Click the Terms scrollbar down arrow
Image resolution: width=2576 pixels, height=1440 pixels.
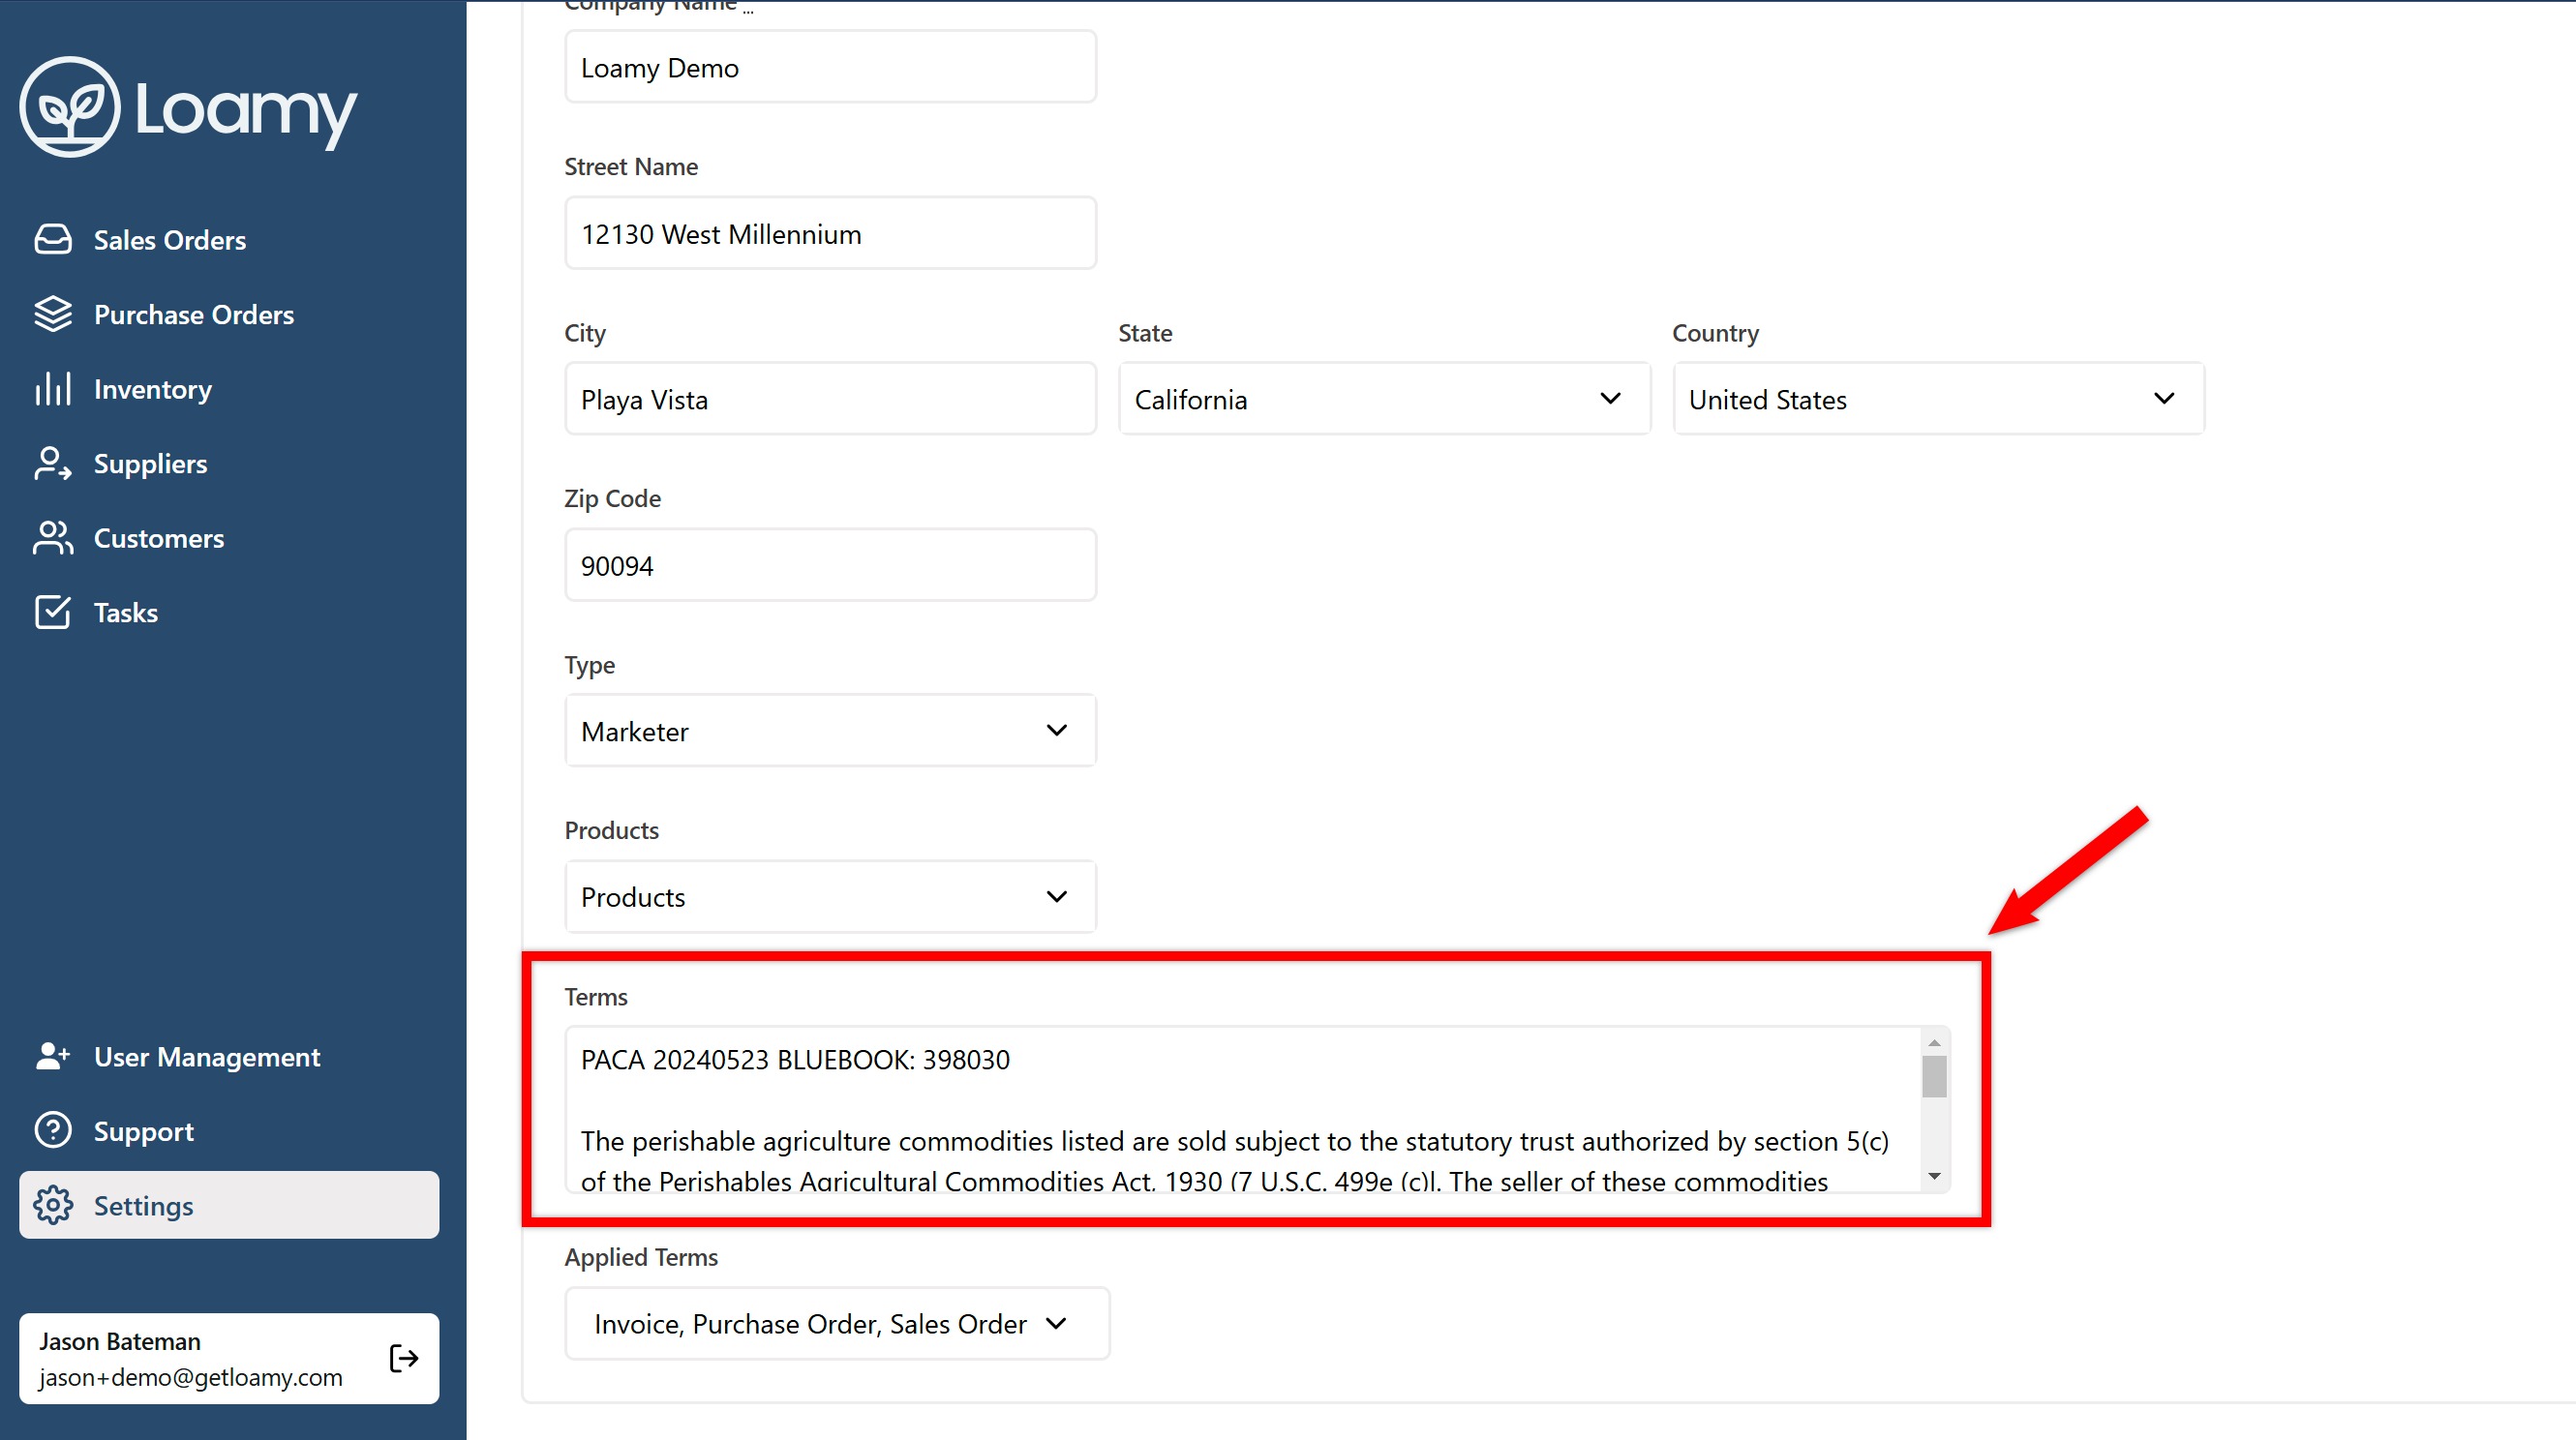[1934, 1177]
